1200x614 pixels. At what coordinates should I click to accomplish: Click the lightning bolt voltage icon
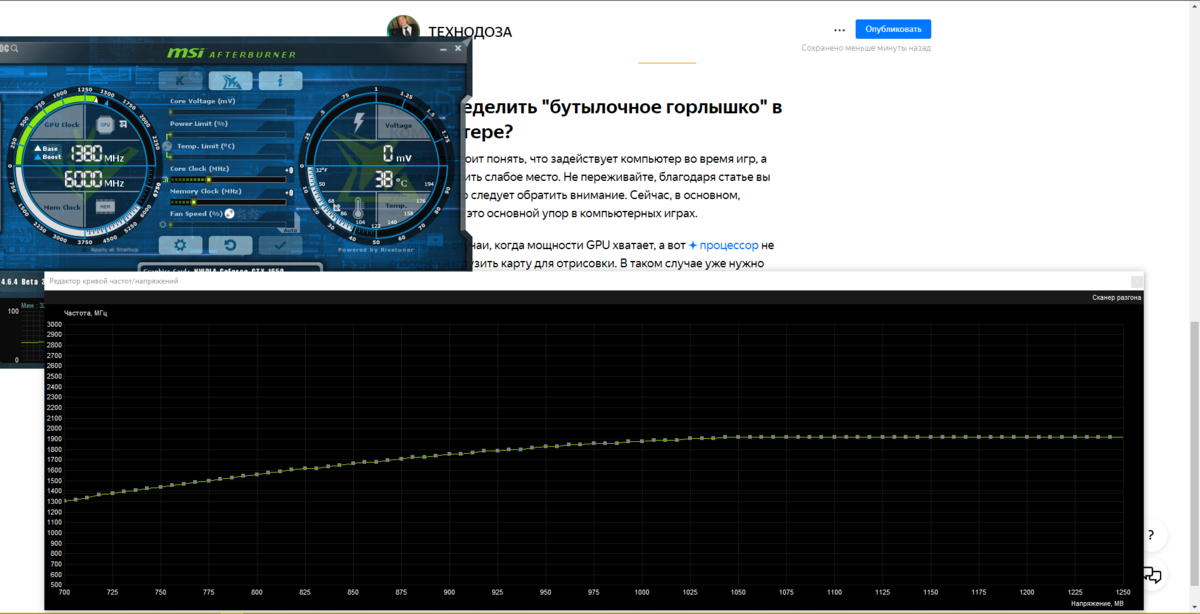pyautogui.click(x=358, y=122)
